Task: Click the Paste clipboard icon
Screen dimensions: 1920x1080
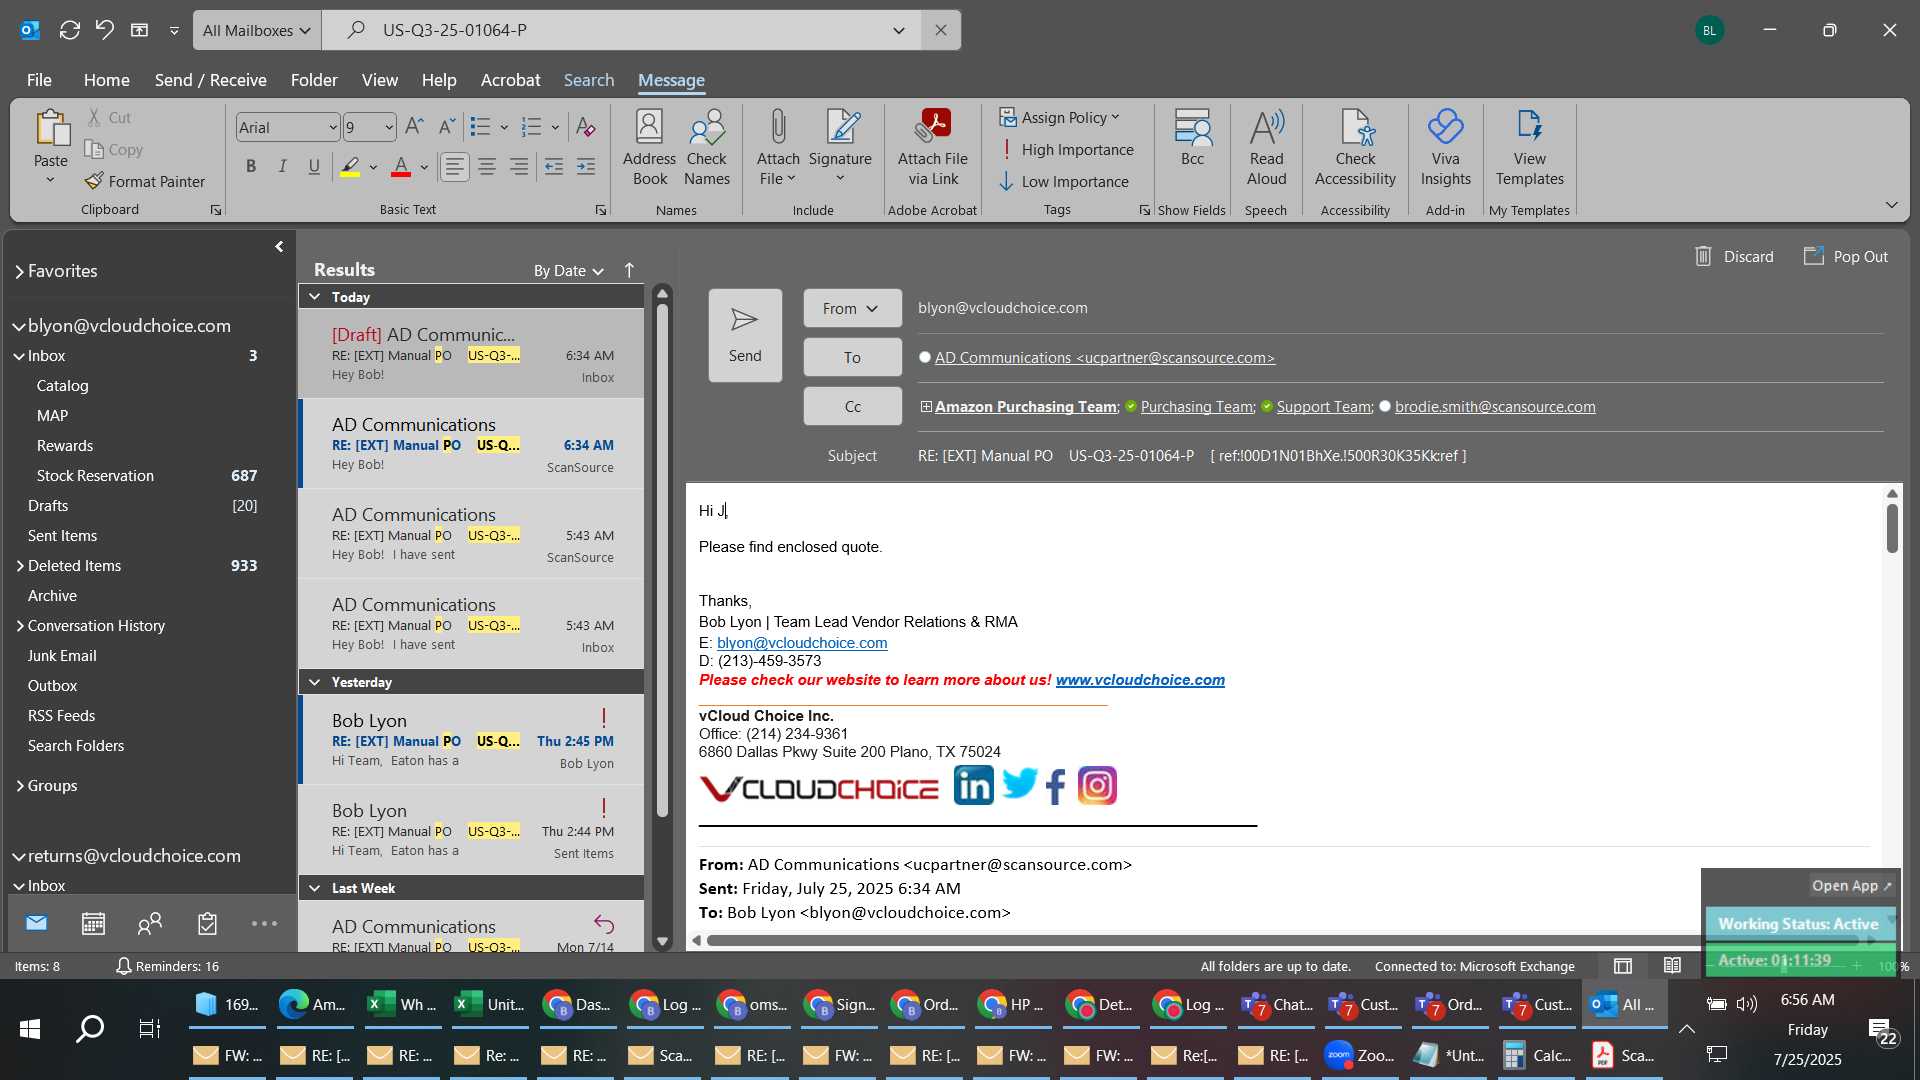Action: point(51,128)
